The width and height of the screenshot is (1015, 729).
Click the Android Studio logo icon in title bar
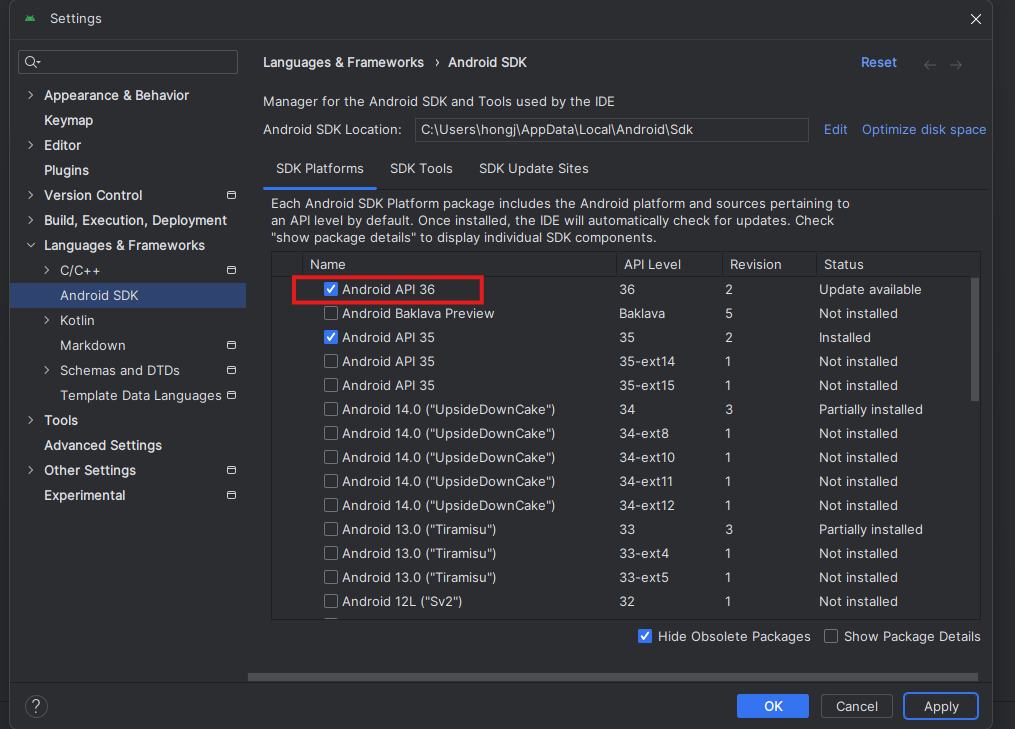30,18
